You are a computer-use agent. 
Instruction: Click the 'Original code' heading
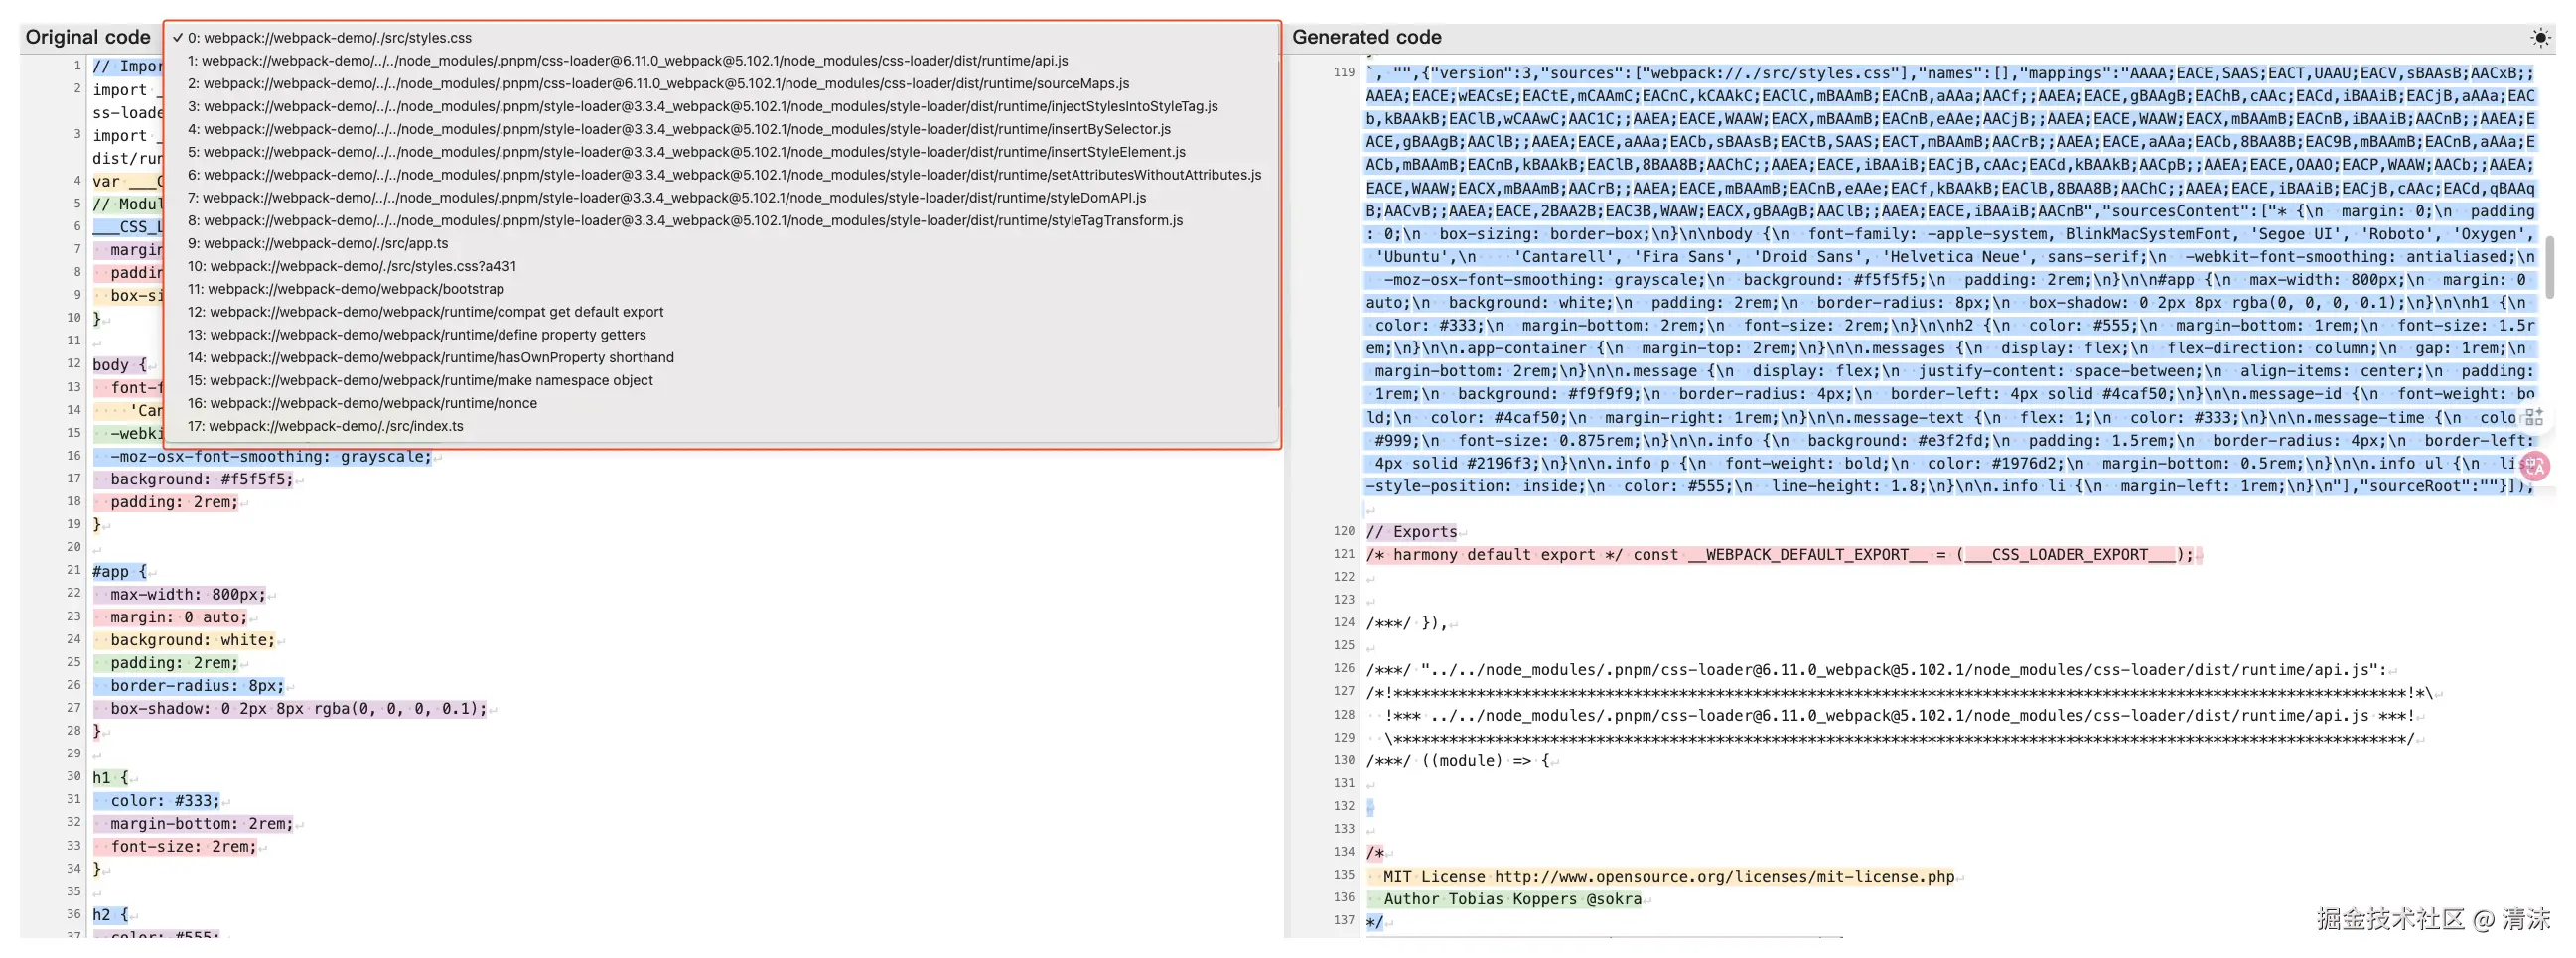[88, 38]
